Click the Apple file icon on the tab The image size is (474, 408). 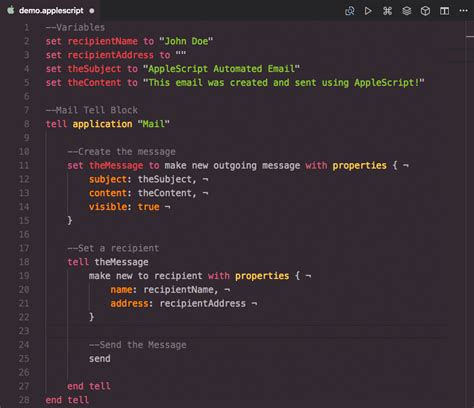[x=11, y=10]
